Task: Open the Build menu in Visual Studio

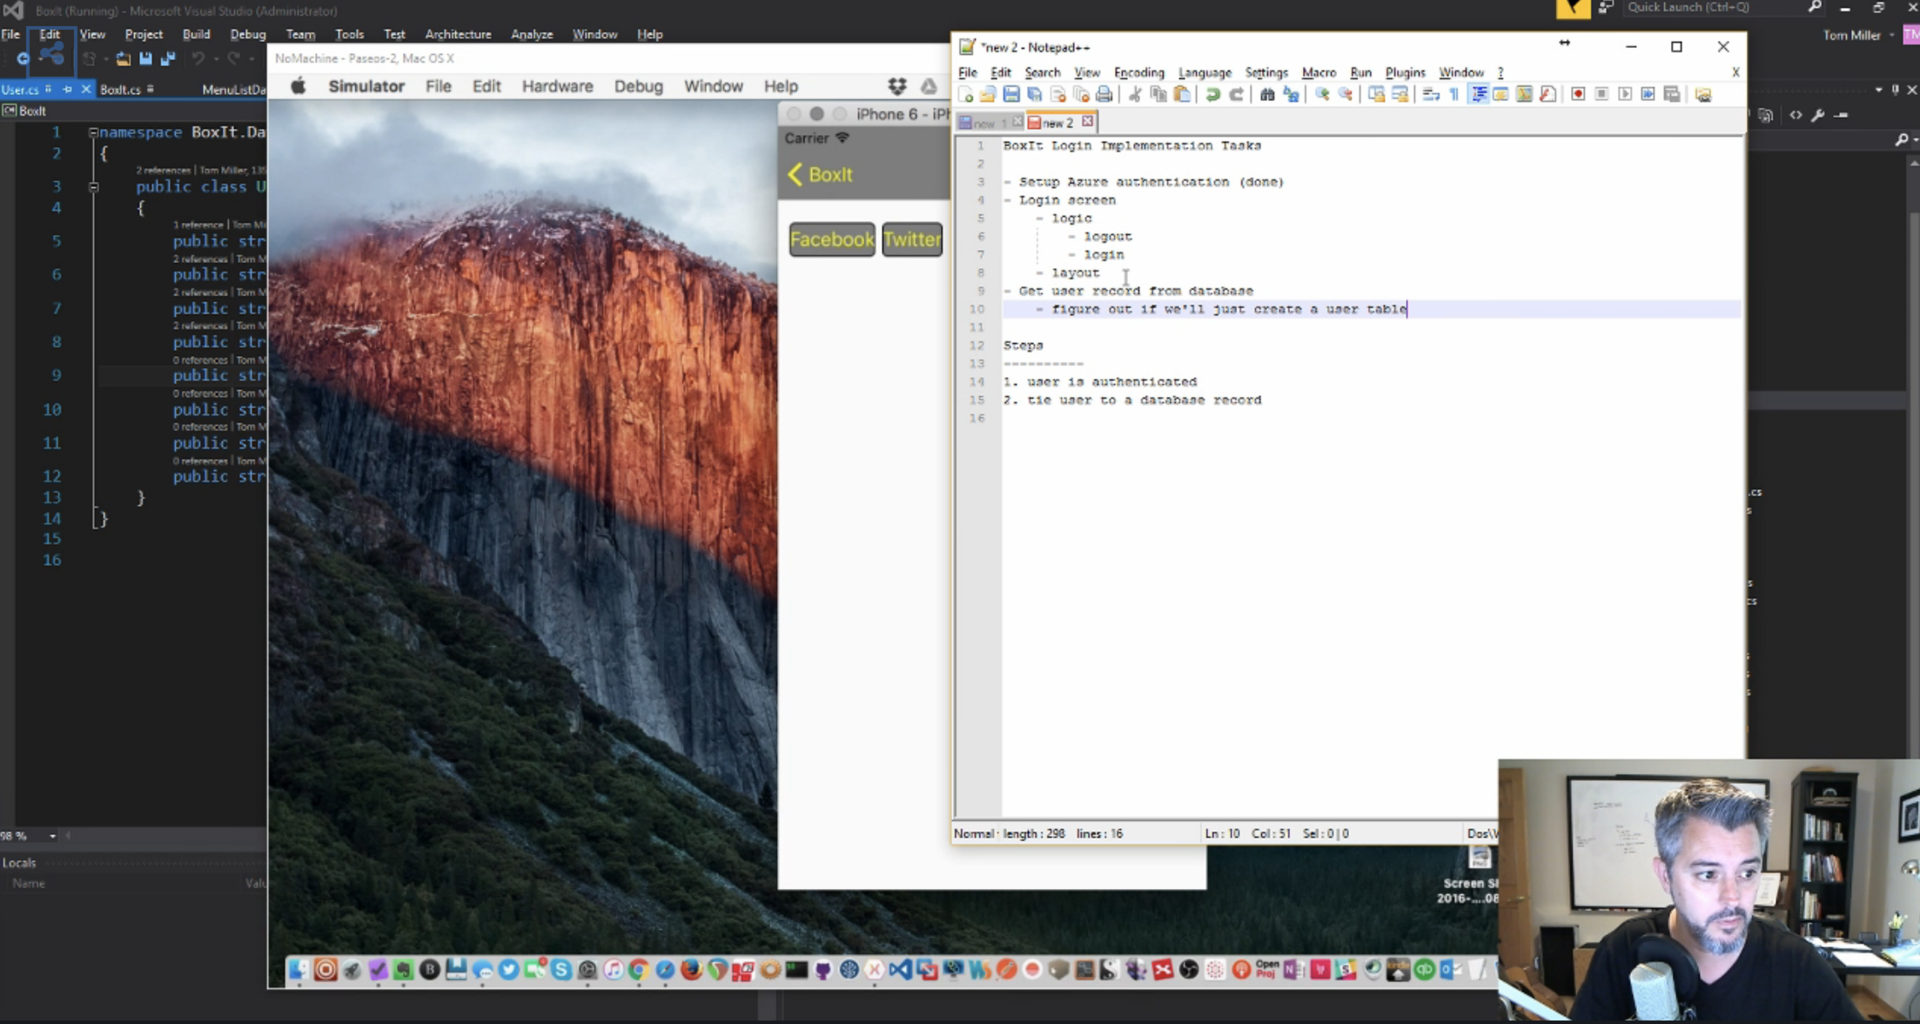Action: coord(196,34)
